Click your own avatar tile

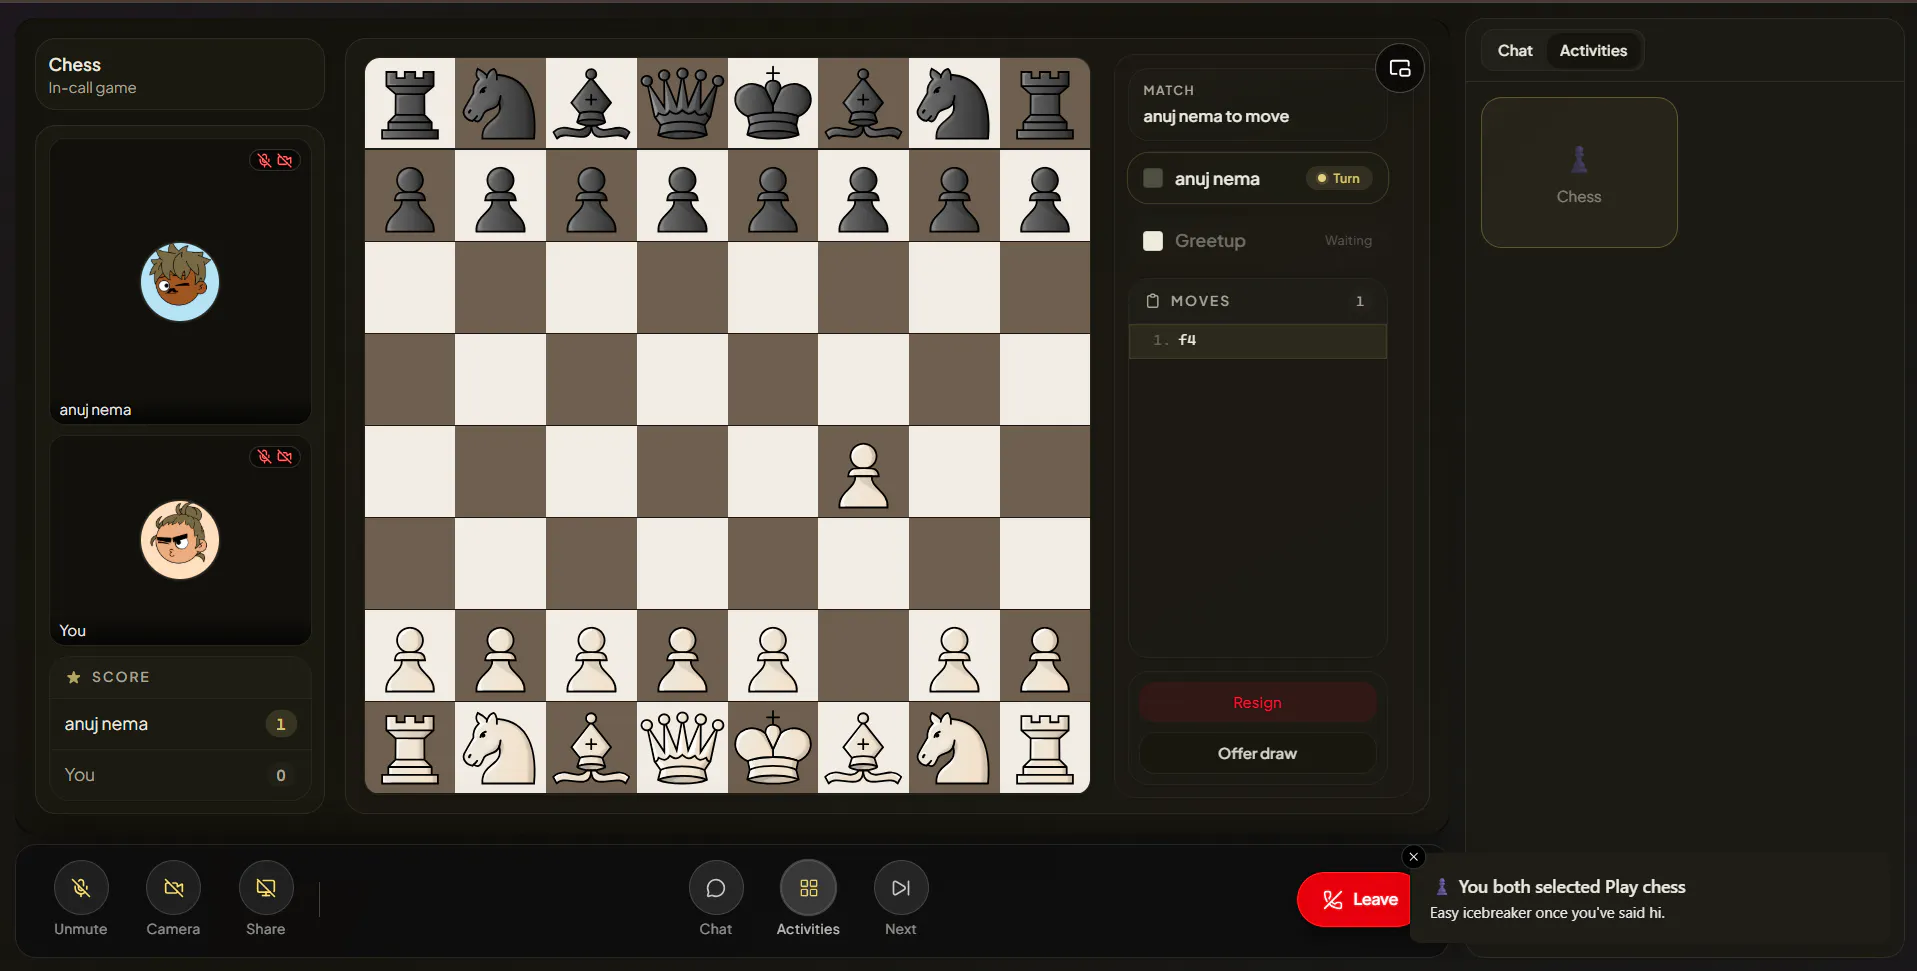[x=180, y=540]
